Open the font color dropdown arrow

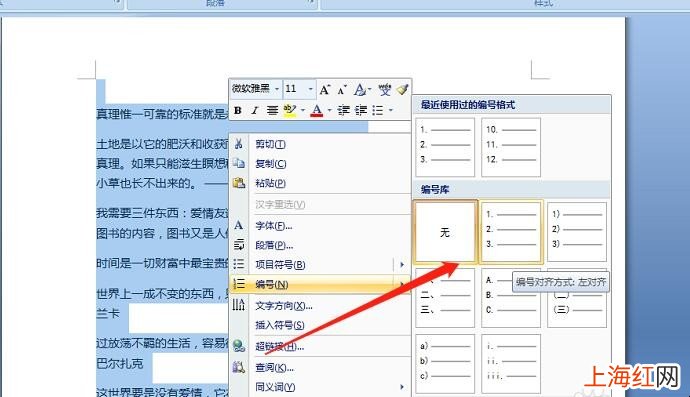(x=329, y=110)
